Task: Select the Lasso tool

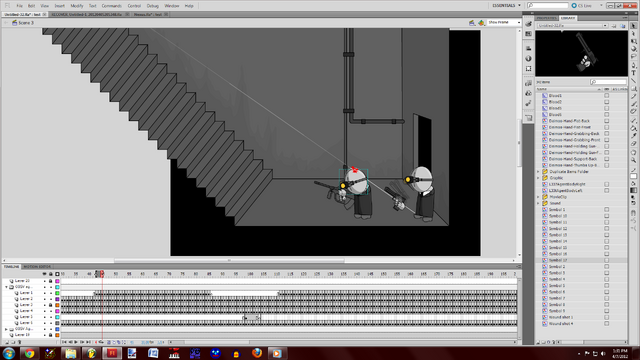Action: tap(633, 57)
